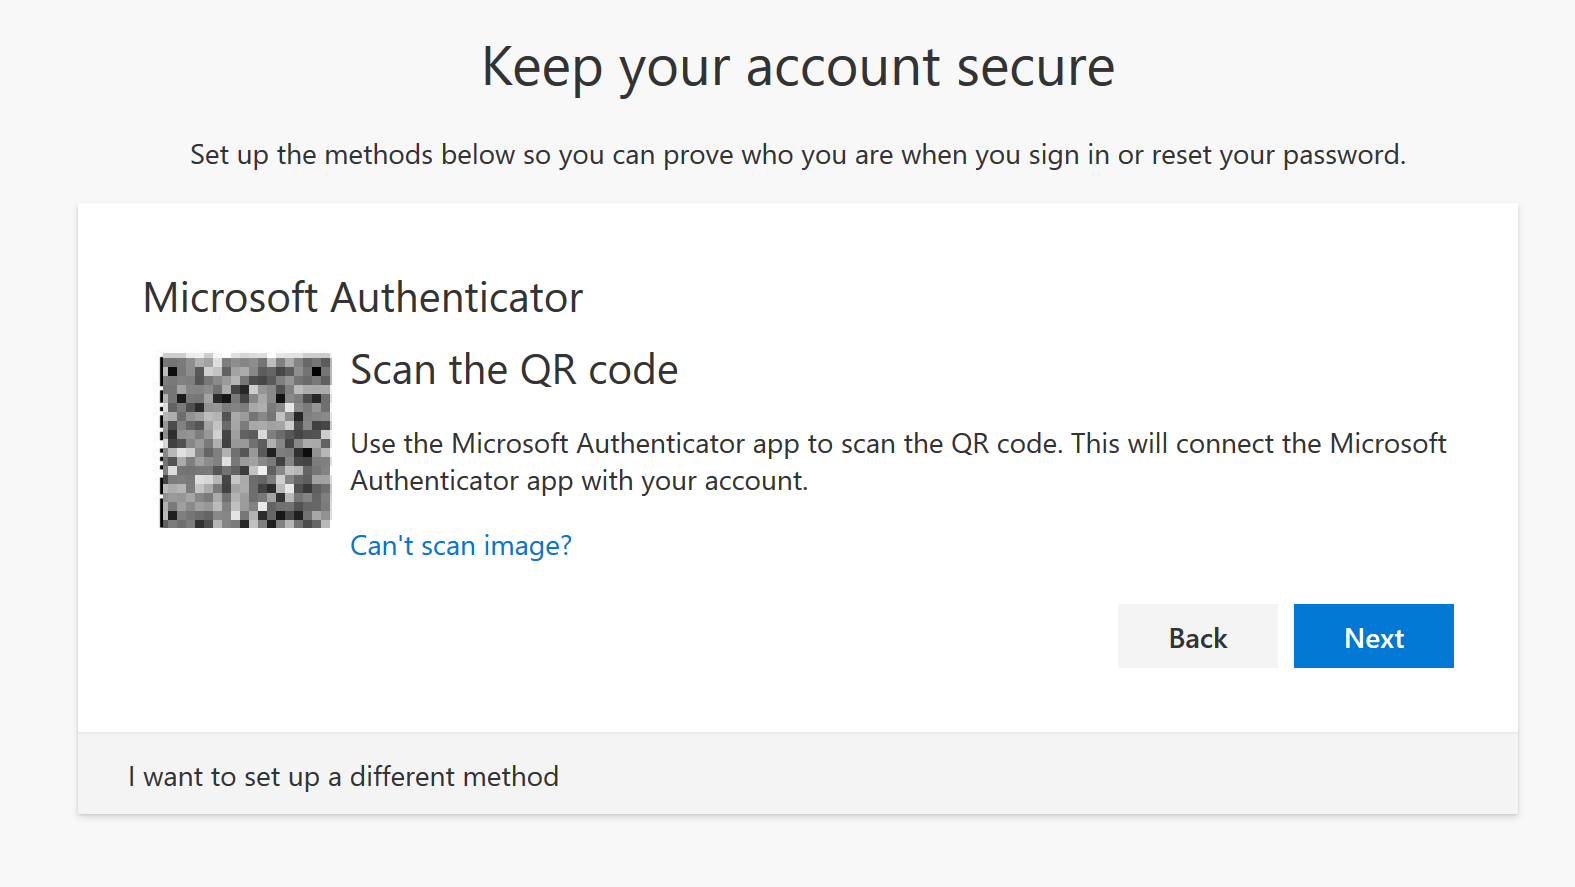The width and height of the screenshot is (1575, 887).
Task: Click the pixelated QR code image
Action: [x=245, y=440]
